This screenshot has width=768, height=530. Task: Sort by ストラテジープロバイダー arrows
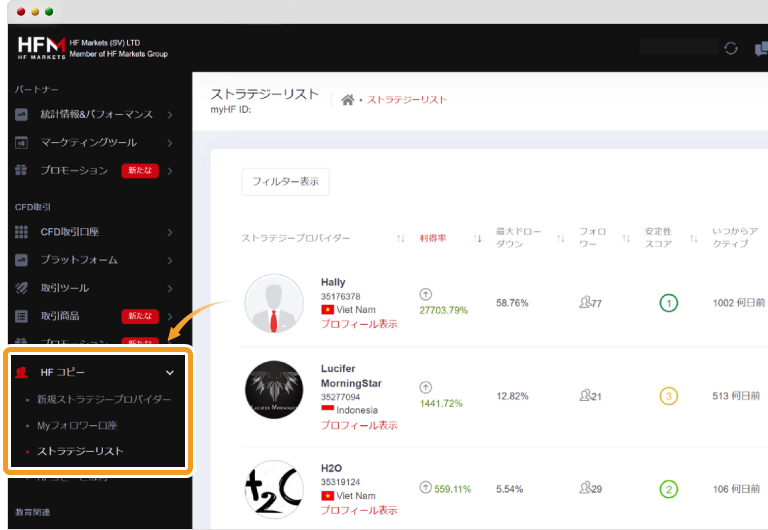pyautogui.click(x=401, y=239)
